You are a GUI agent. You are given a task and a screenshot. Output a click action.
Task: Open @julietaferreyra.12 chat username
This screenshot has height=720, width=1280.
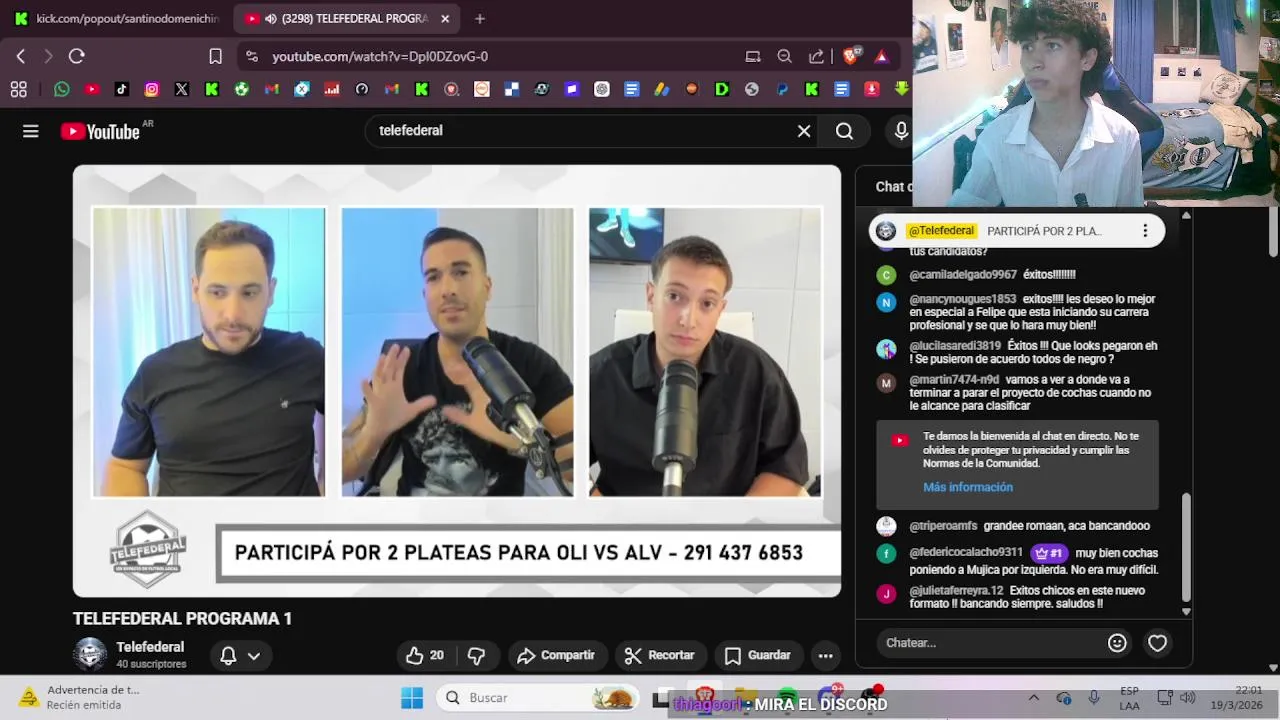point(956,591)
